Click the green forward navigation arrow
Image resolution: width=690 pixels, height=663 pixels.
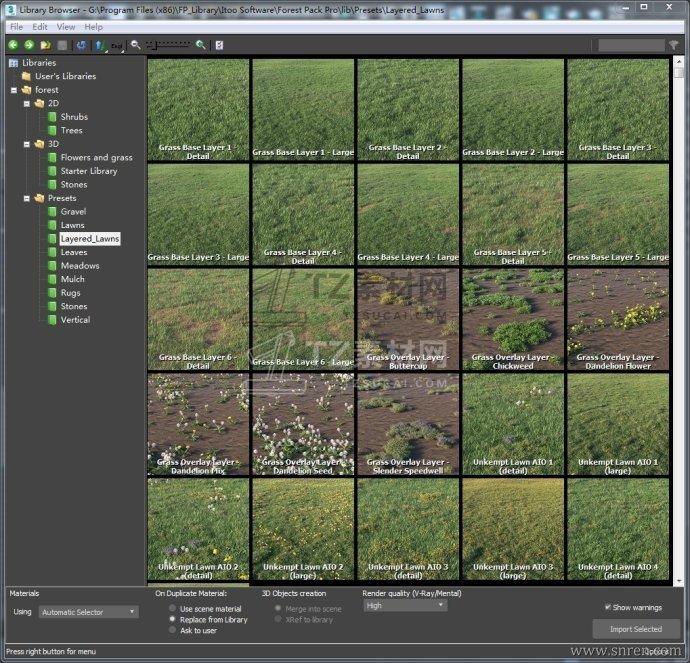click(29, 45)
